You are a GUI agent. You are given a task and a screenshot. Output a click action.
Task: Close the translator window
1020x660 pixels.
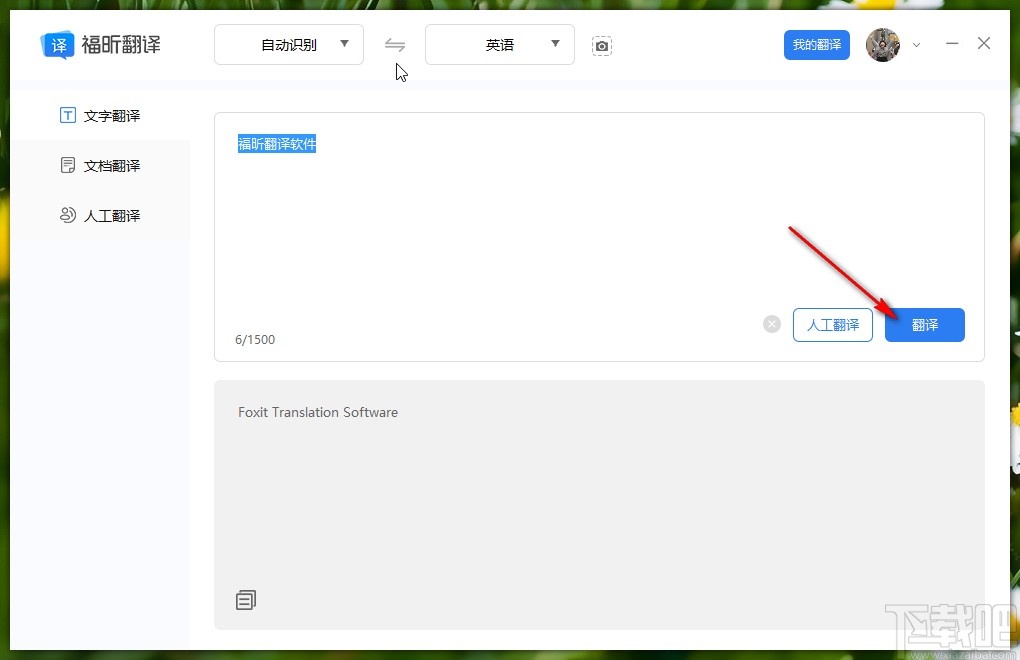click(x=984, y=44)
